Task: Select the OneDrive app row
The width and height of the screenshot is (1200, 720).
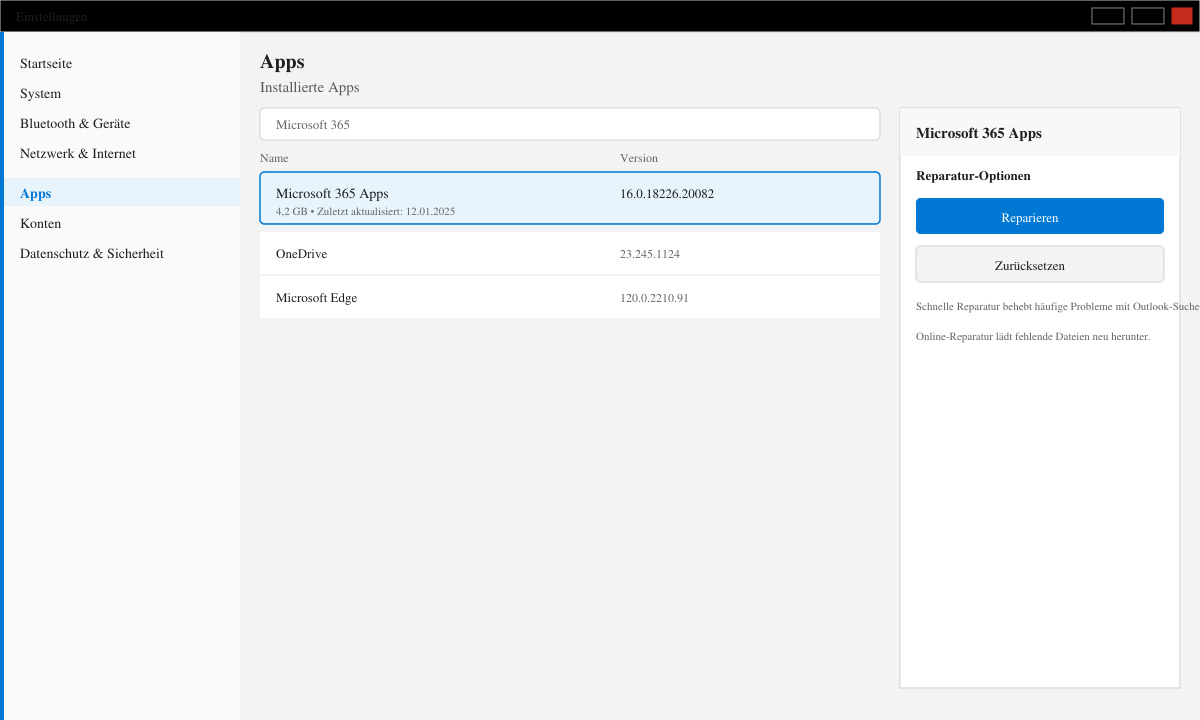Action: pos(570,254)
